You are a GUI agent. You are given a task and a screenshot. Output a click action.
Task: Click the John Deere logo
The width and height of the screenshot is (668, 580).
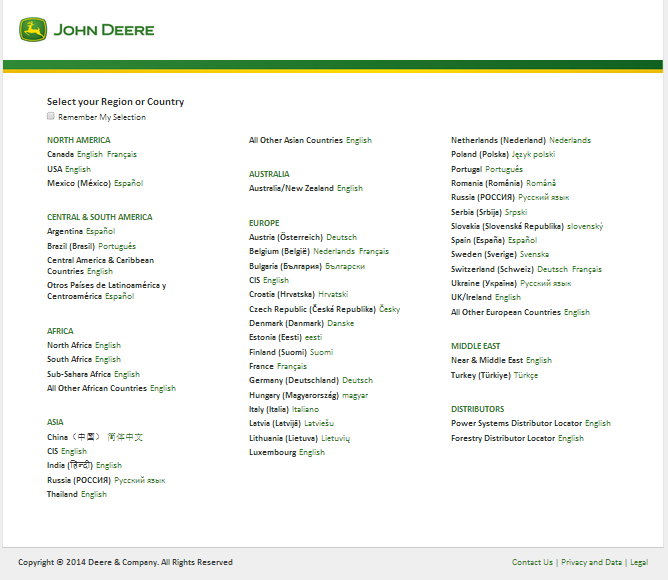pos(86,30)
